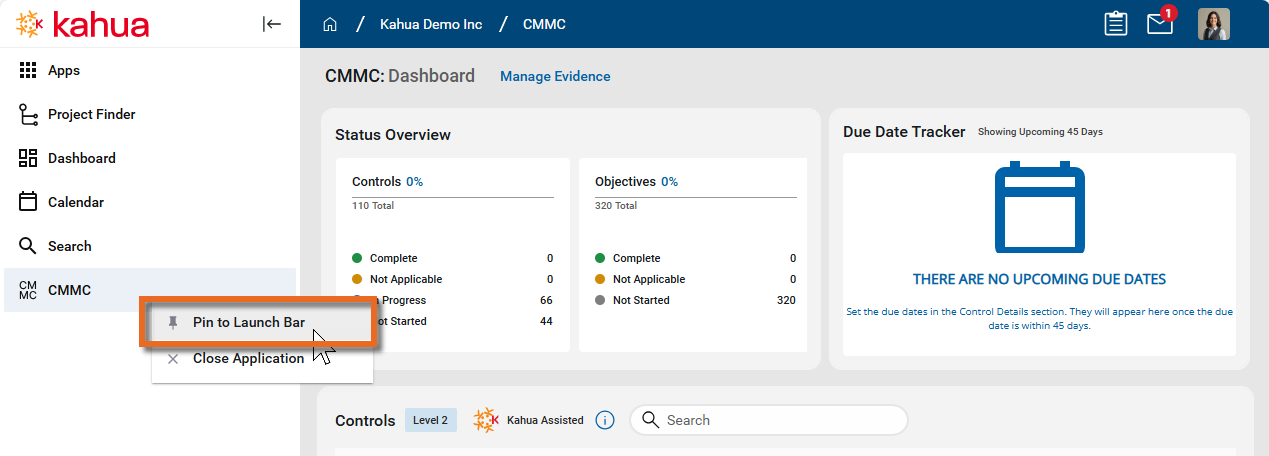Click Kahua Demo Inc breadcrumb
The image size is (1269, 456).
[431, 24]
